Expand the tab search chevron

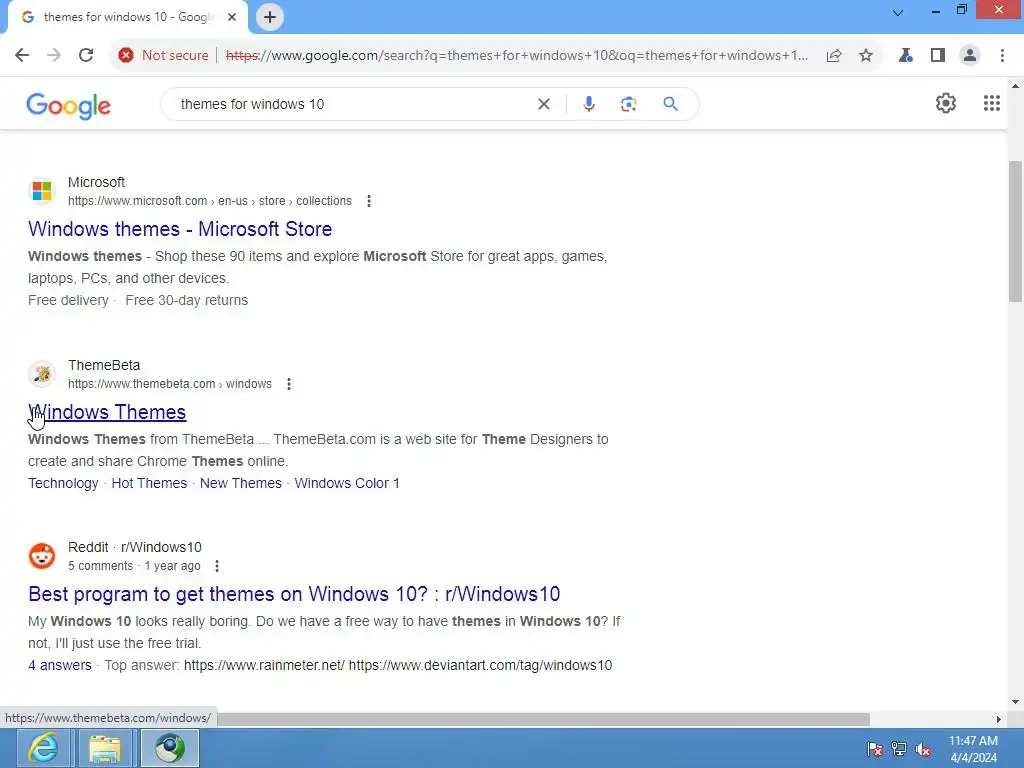tap(898, 12)
